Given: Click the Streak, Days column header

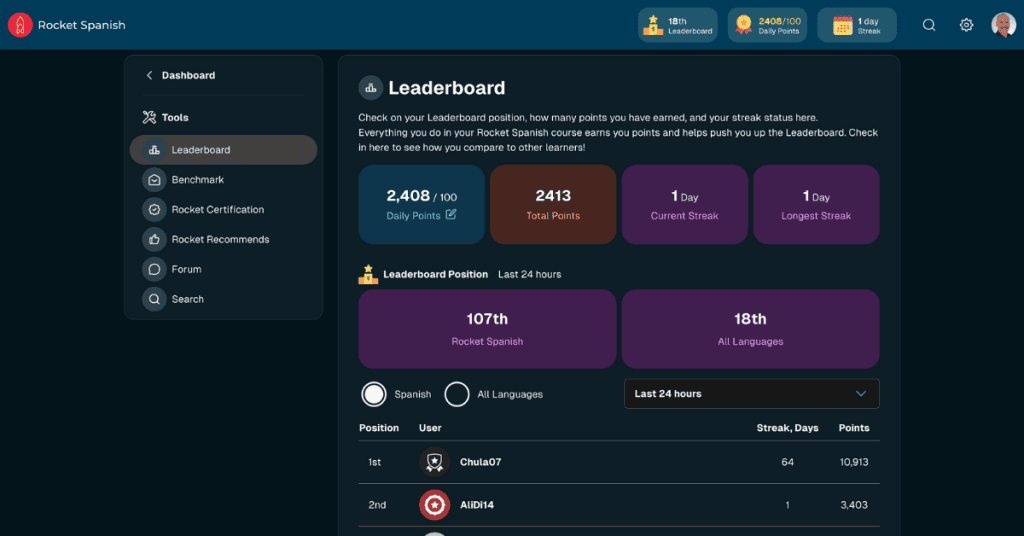Looking at the screenshot, I should tap(787, 428).
